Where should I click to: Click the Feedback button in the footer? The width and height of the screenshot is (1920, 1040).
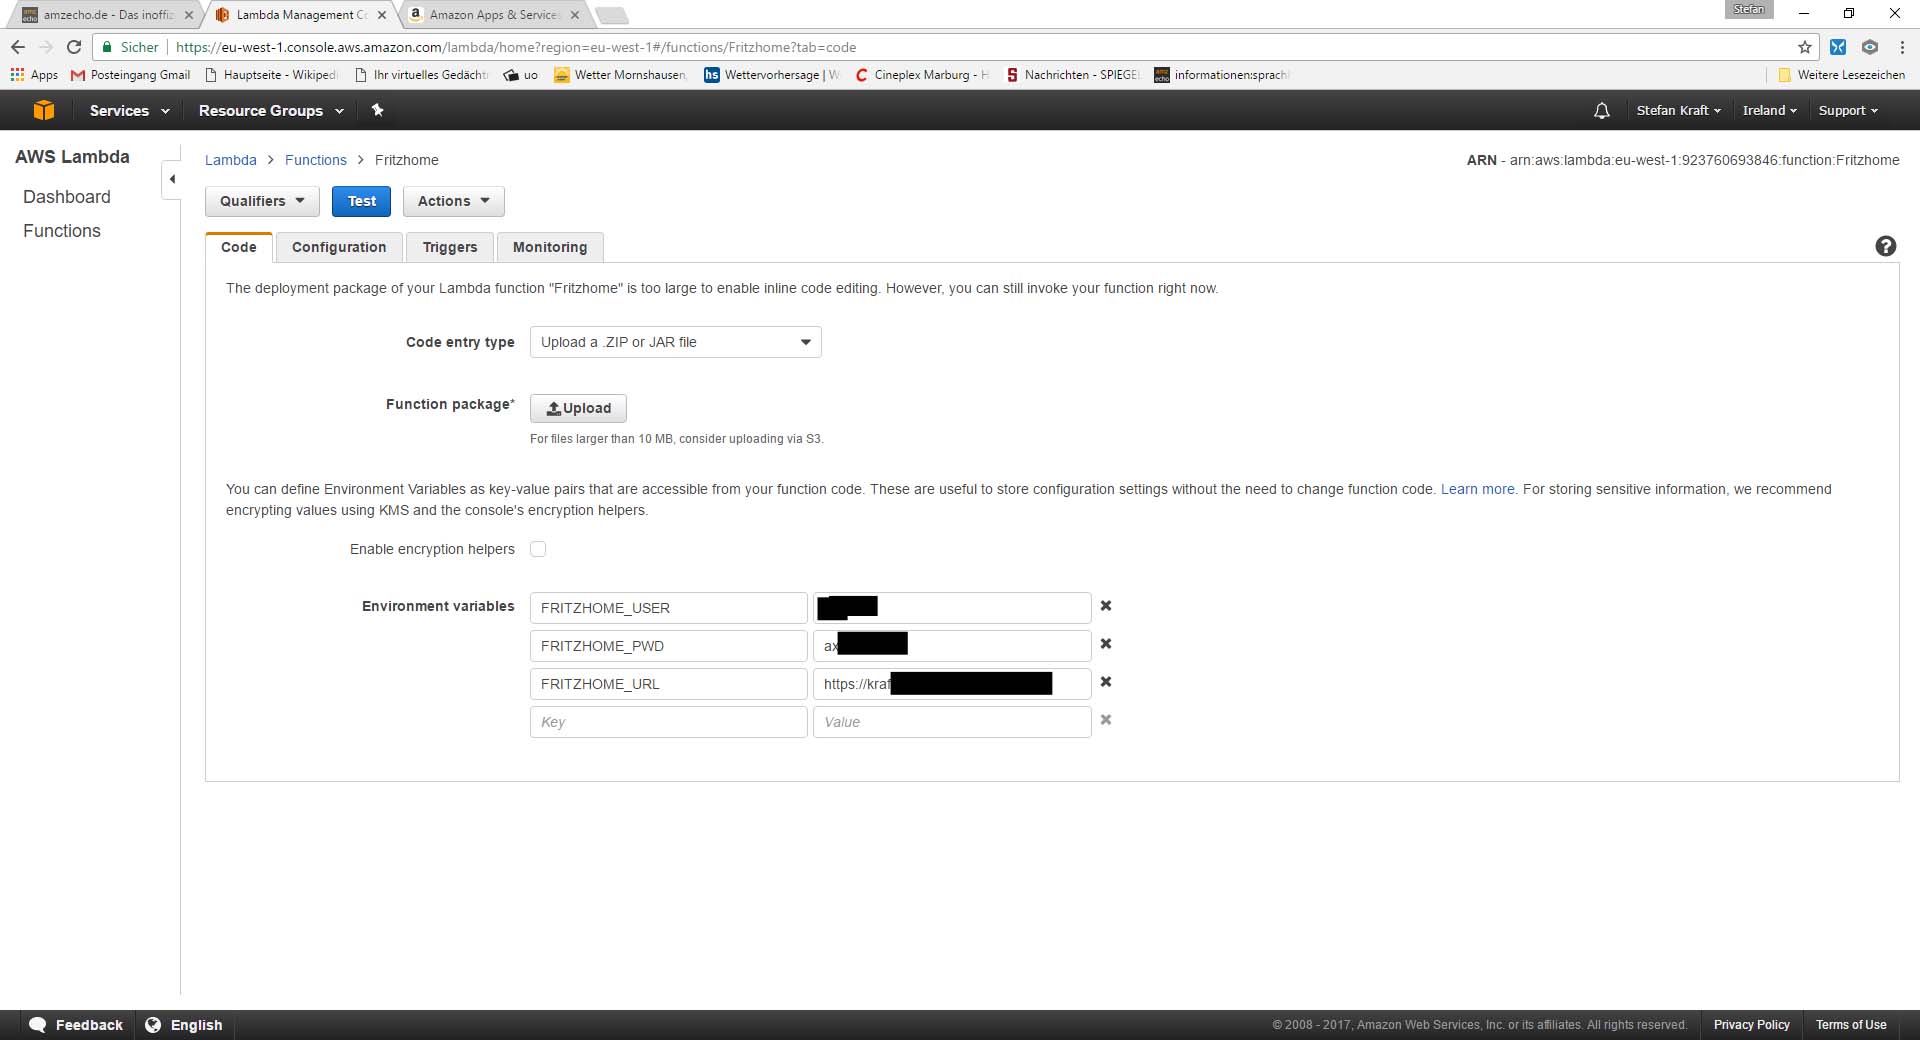(76, 1025)
